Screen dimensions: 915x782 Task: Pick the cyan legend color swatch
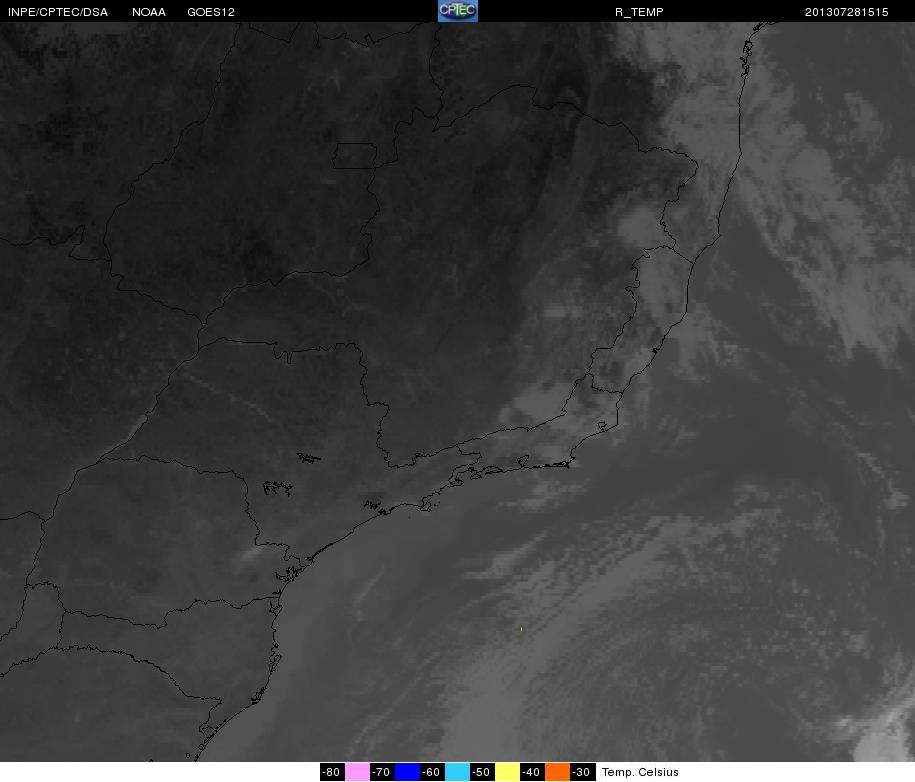click(x=458, y=772)
